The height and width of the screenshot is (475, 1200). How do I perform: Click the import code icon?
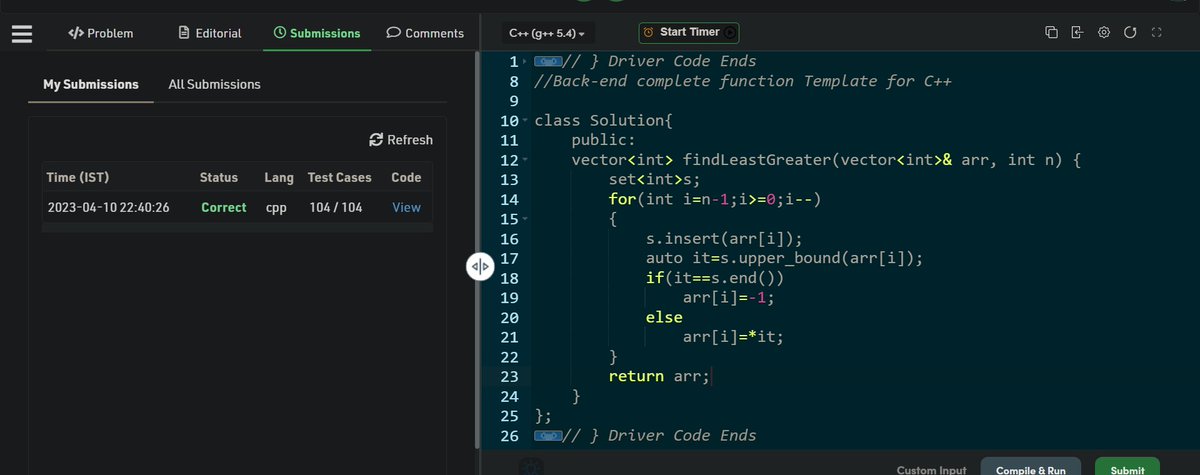tap(1077, 33)
